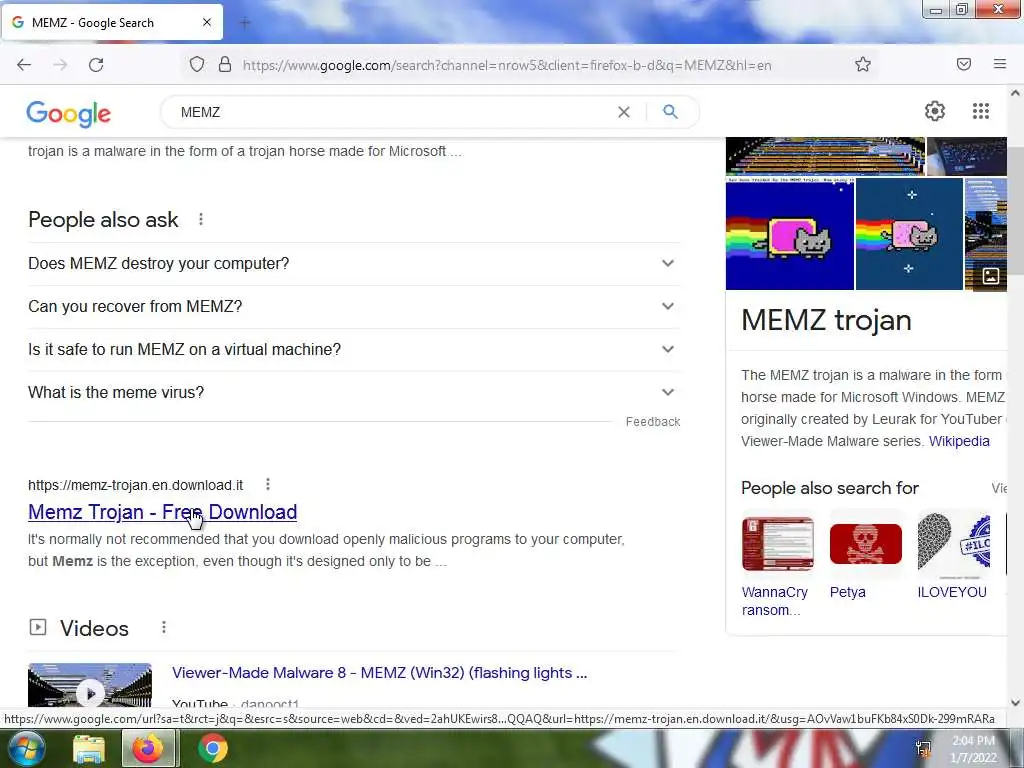The width and height of the screenshot is (1024, 768).
Task: Click into the MEMZ search input field
Action: pyautogui.click(x=392, y=112)
